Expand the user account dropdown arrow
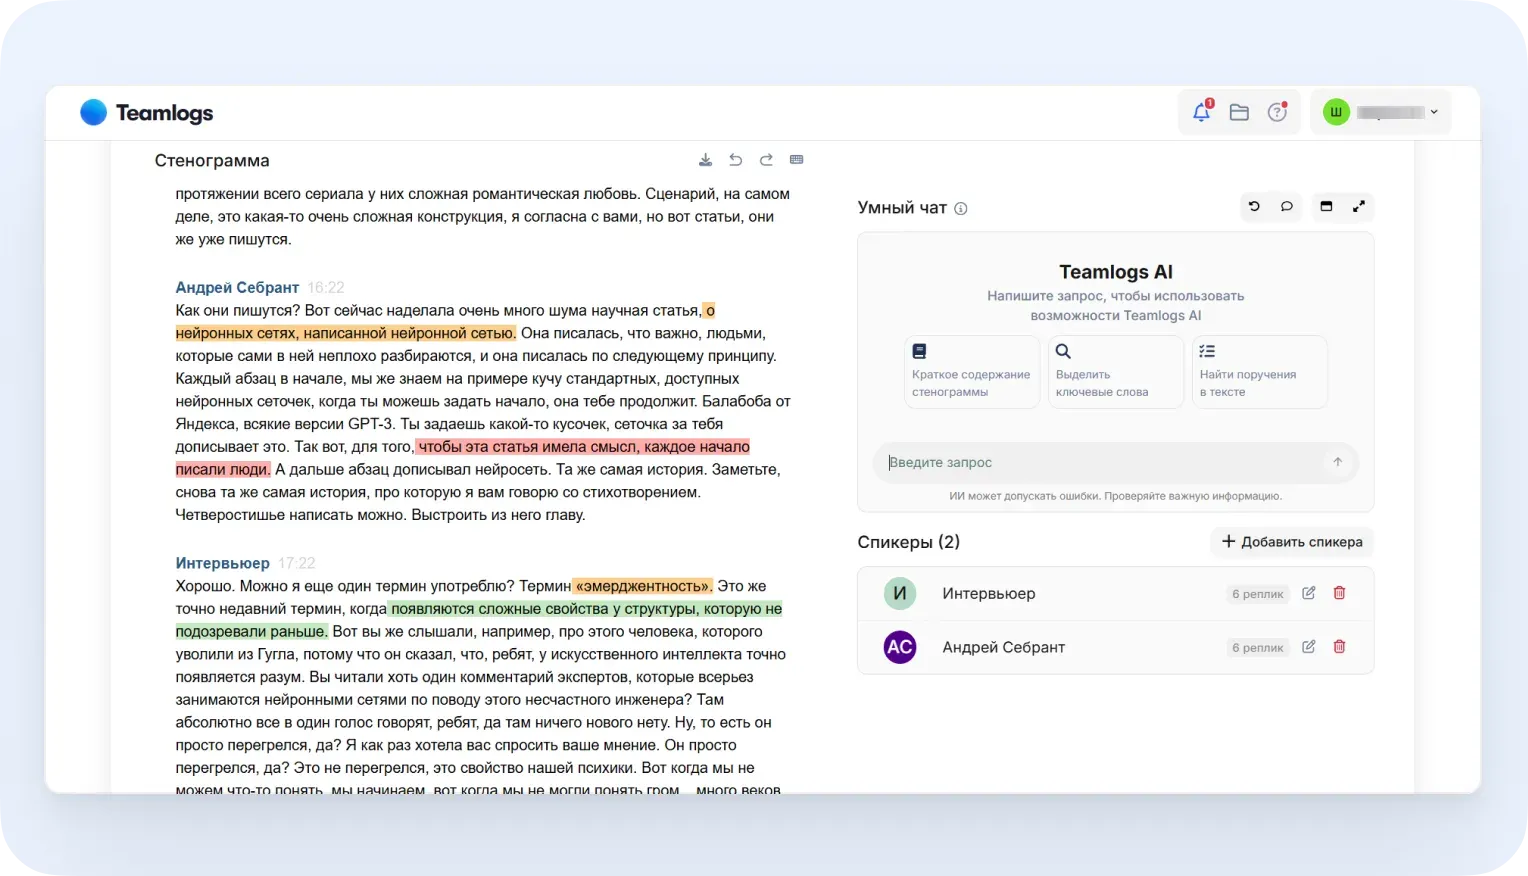The image size is (1528, 876). [x=1434, y=112]
